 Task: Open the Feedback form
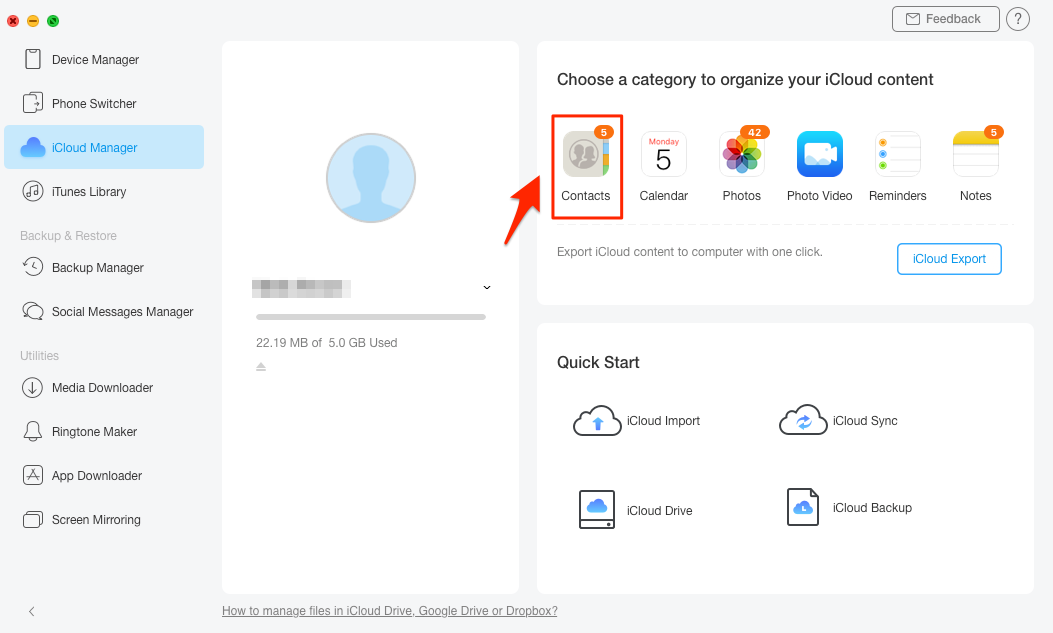945,18
